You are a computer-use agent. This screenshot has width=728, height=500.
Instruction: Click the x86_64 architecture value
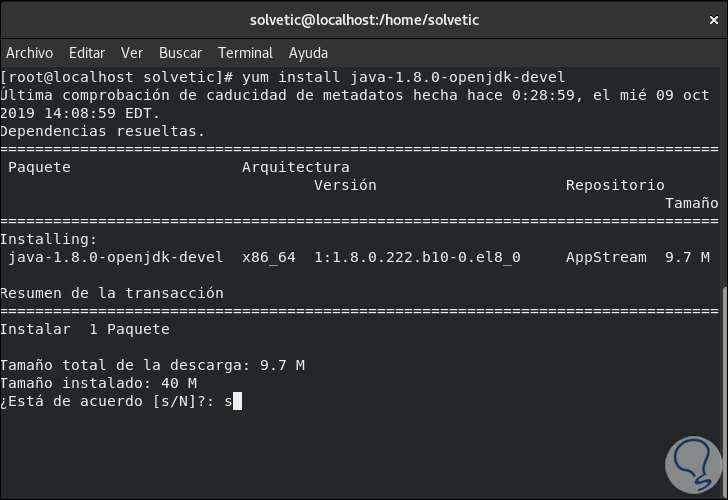(268, 257)
